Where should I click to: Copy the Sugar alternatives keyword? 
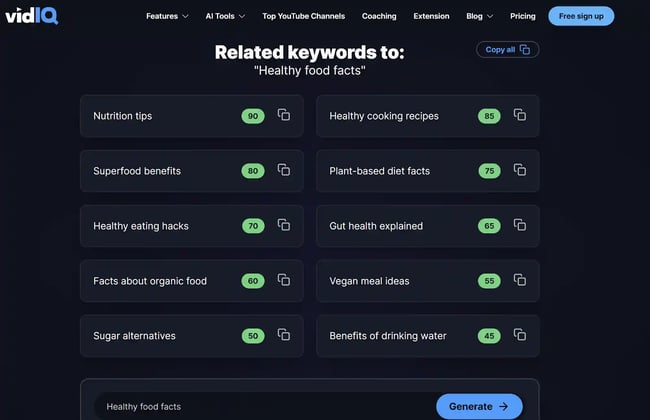[284, 335]
